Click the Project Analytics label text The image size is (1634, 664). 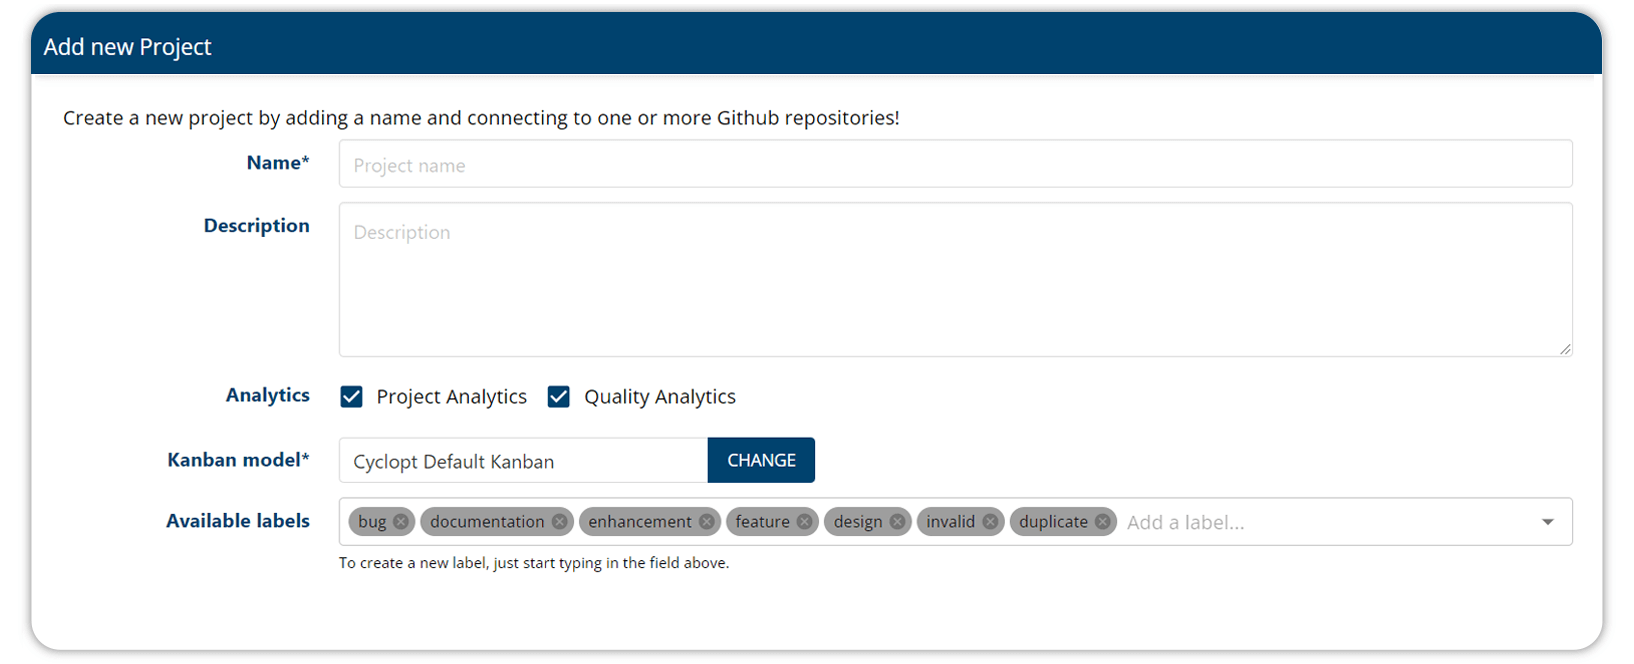coord(451,397)
